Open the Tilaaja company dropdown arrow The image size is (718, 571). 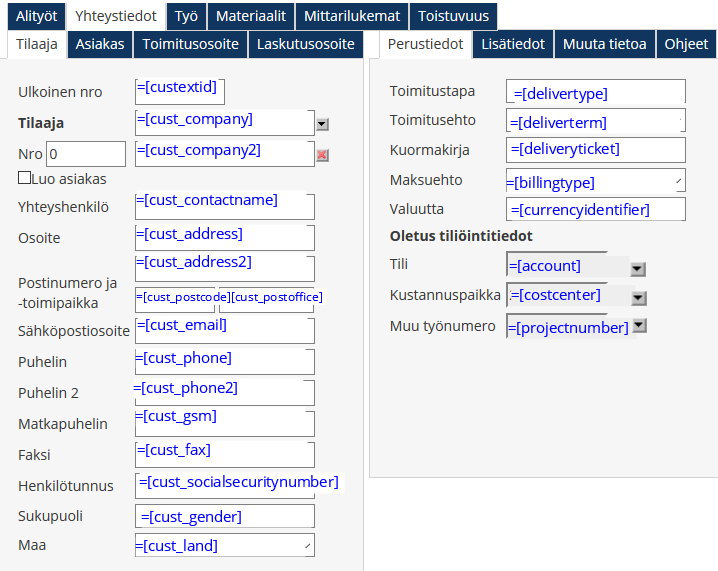click(x=322, y=124)
